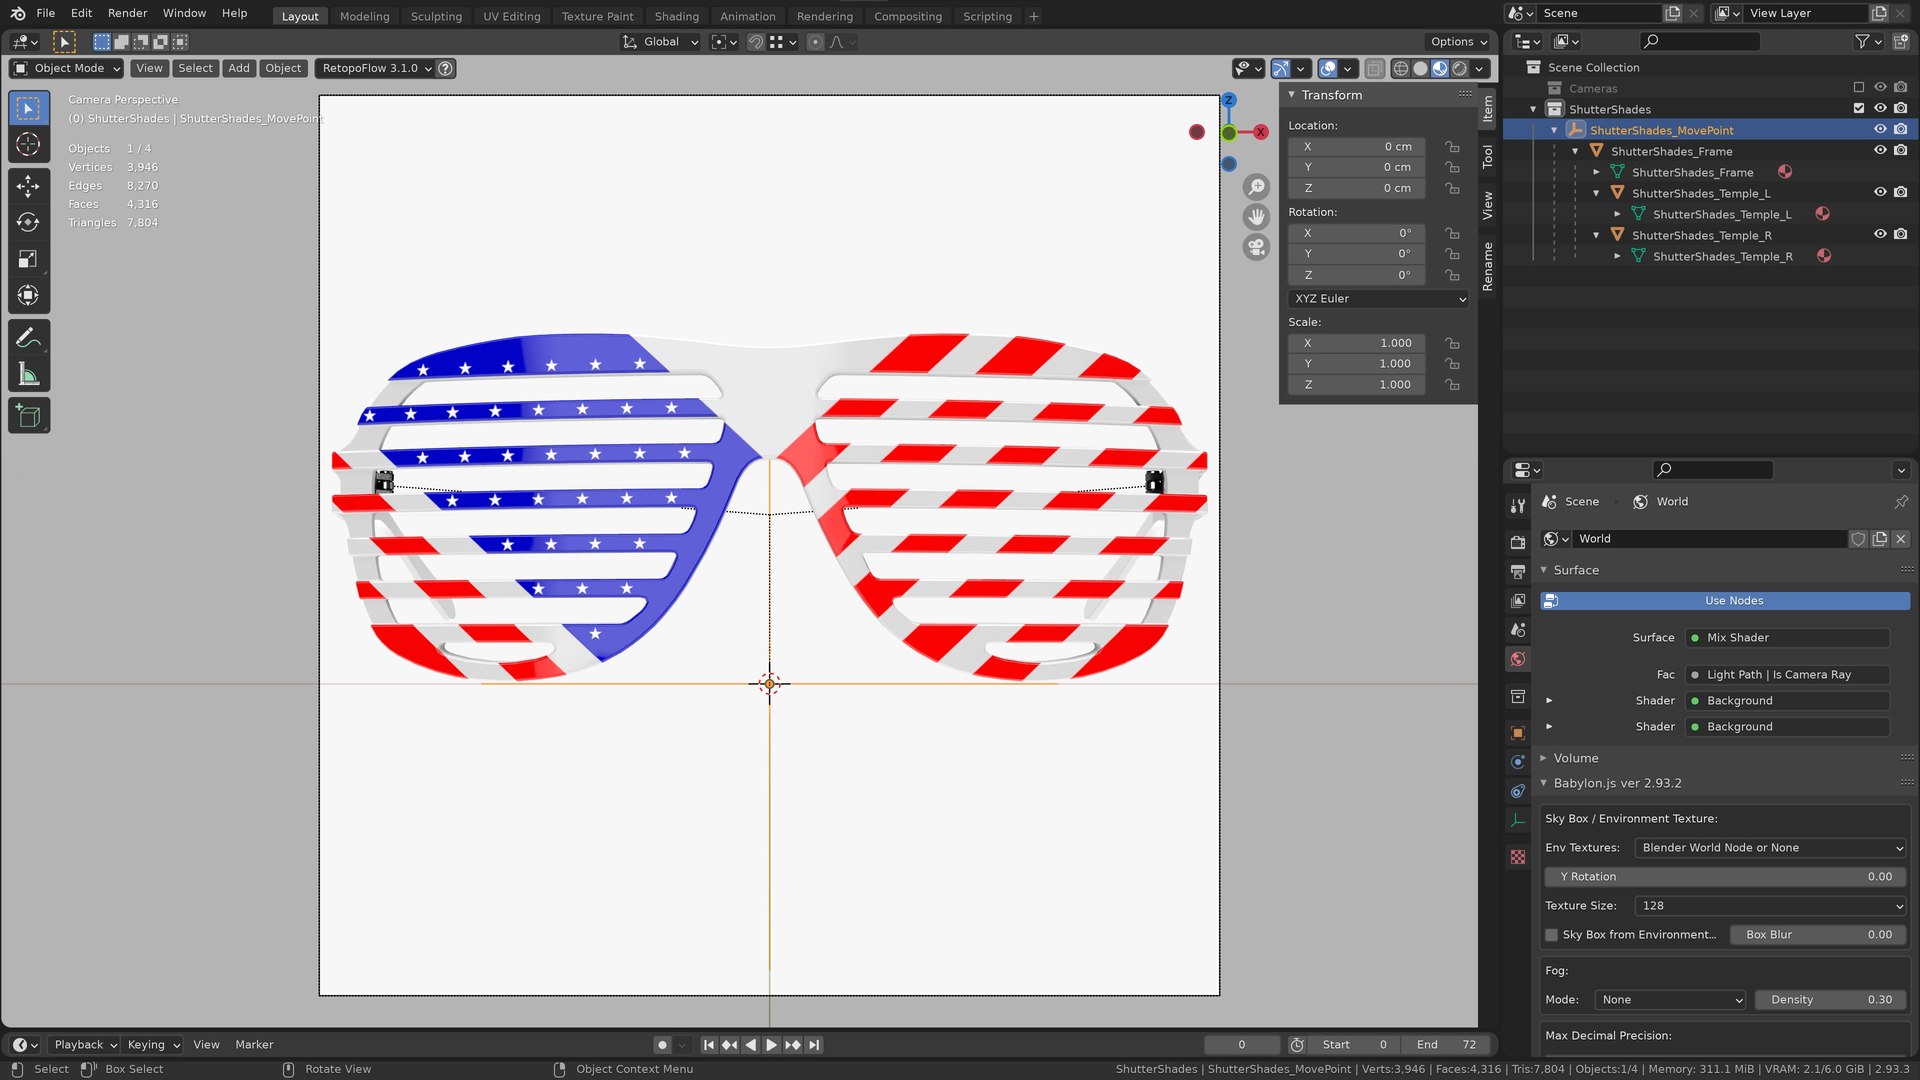Select the Annotate tool
1920x1080 pixels.
coord(28,338)
